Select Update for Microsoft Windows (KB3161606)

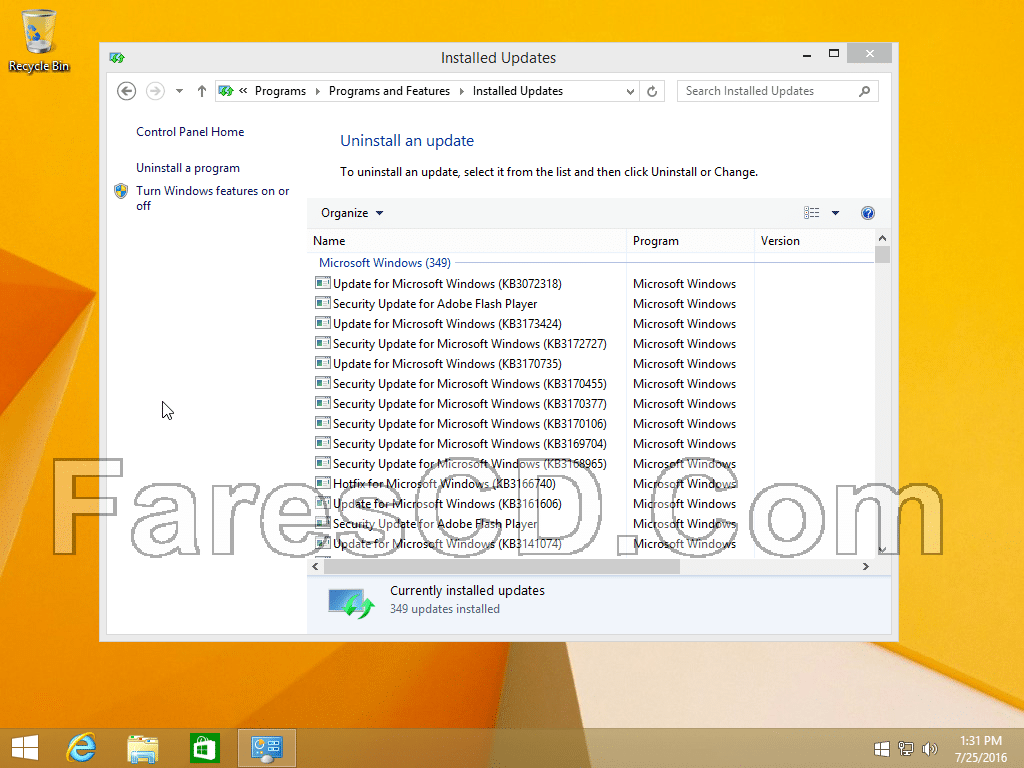pyautogui.click(x=447, y=504)
